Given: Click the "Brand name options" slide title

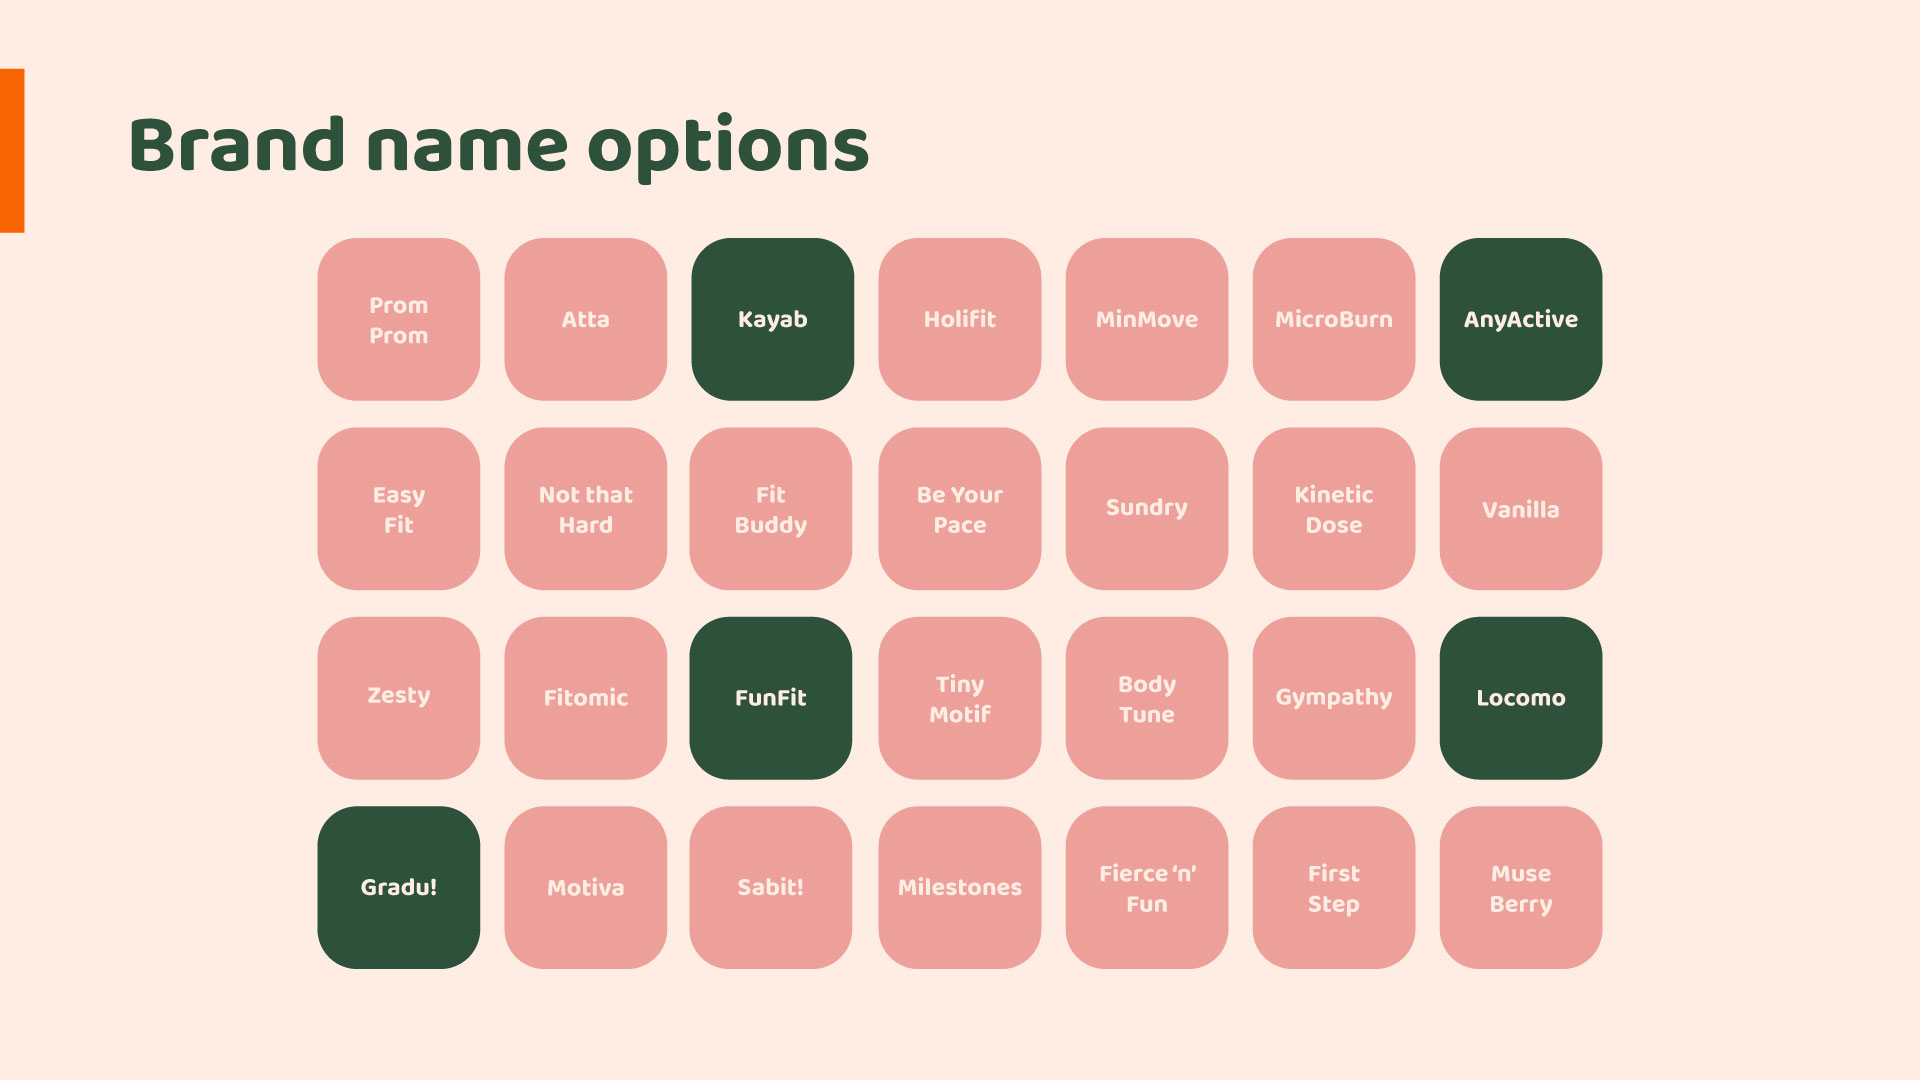Looking at the screenshot, I should [498, 146].
